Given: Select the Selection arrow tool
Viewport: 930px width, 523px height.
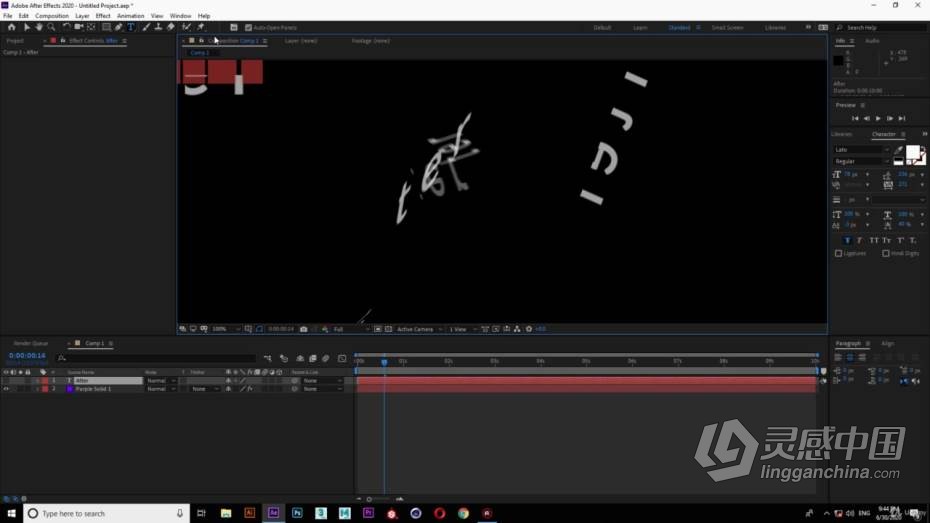Looking at the screenshot, I should (26, 27).
